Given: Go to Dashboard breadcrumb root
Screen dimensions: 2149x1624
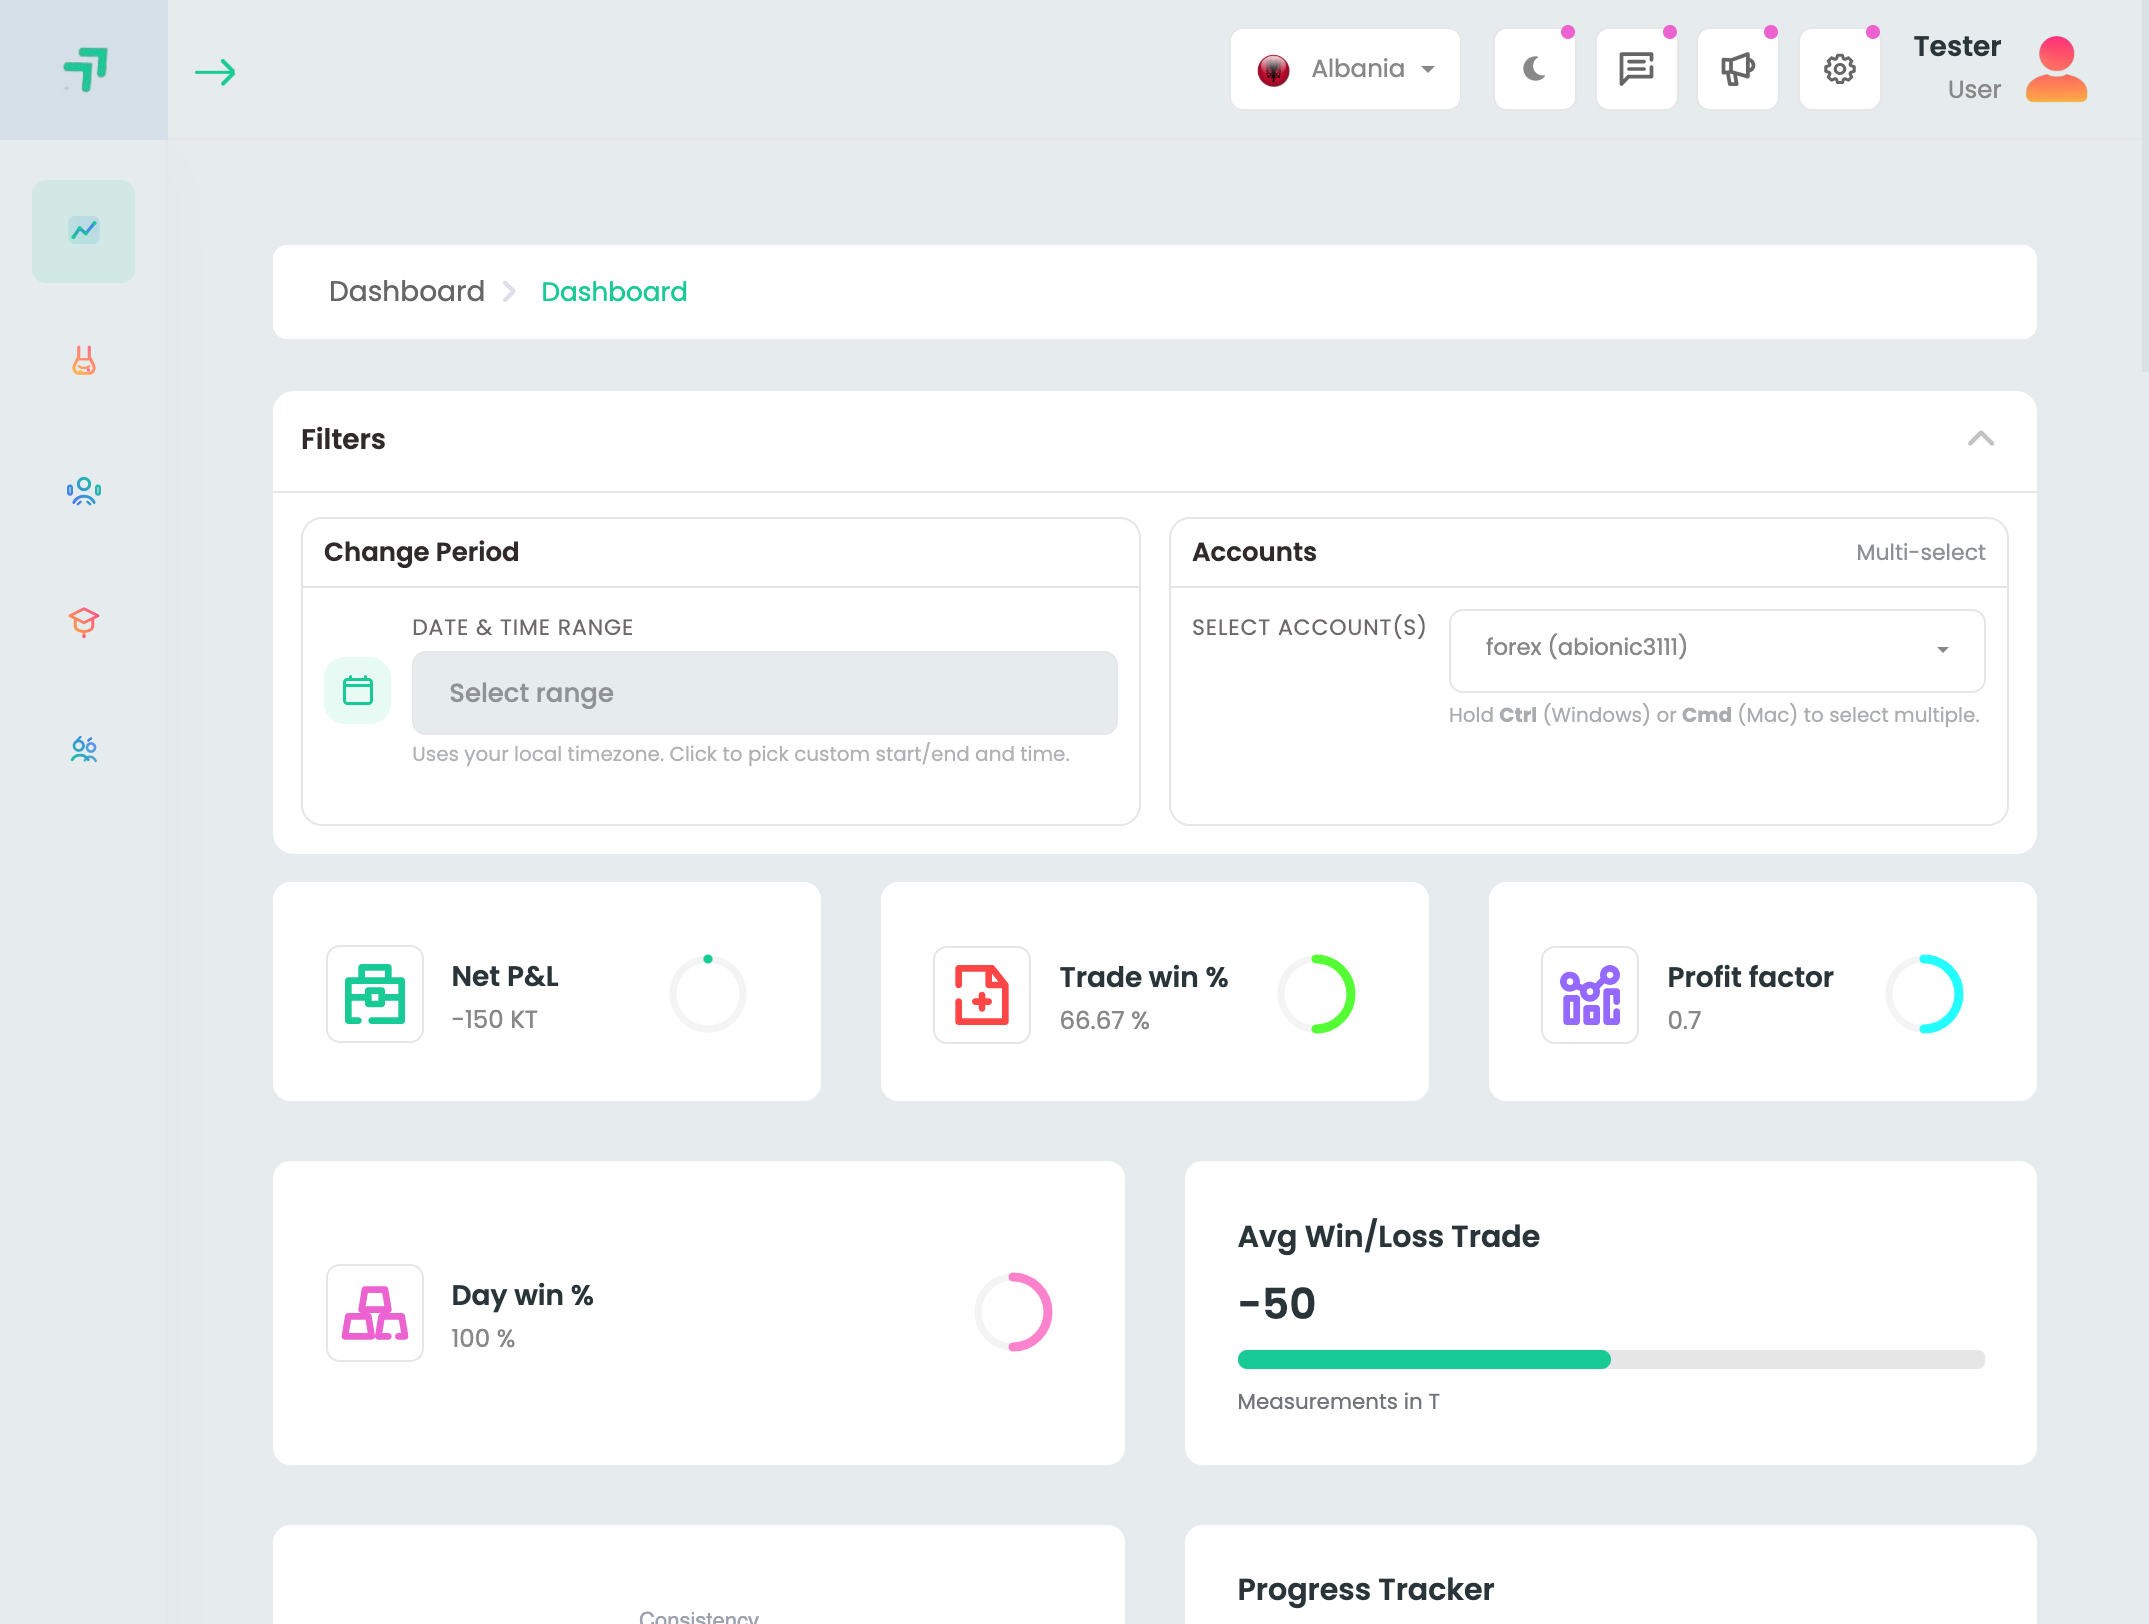Looking at the screenshot, I should click(406, 292).
